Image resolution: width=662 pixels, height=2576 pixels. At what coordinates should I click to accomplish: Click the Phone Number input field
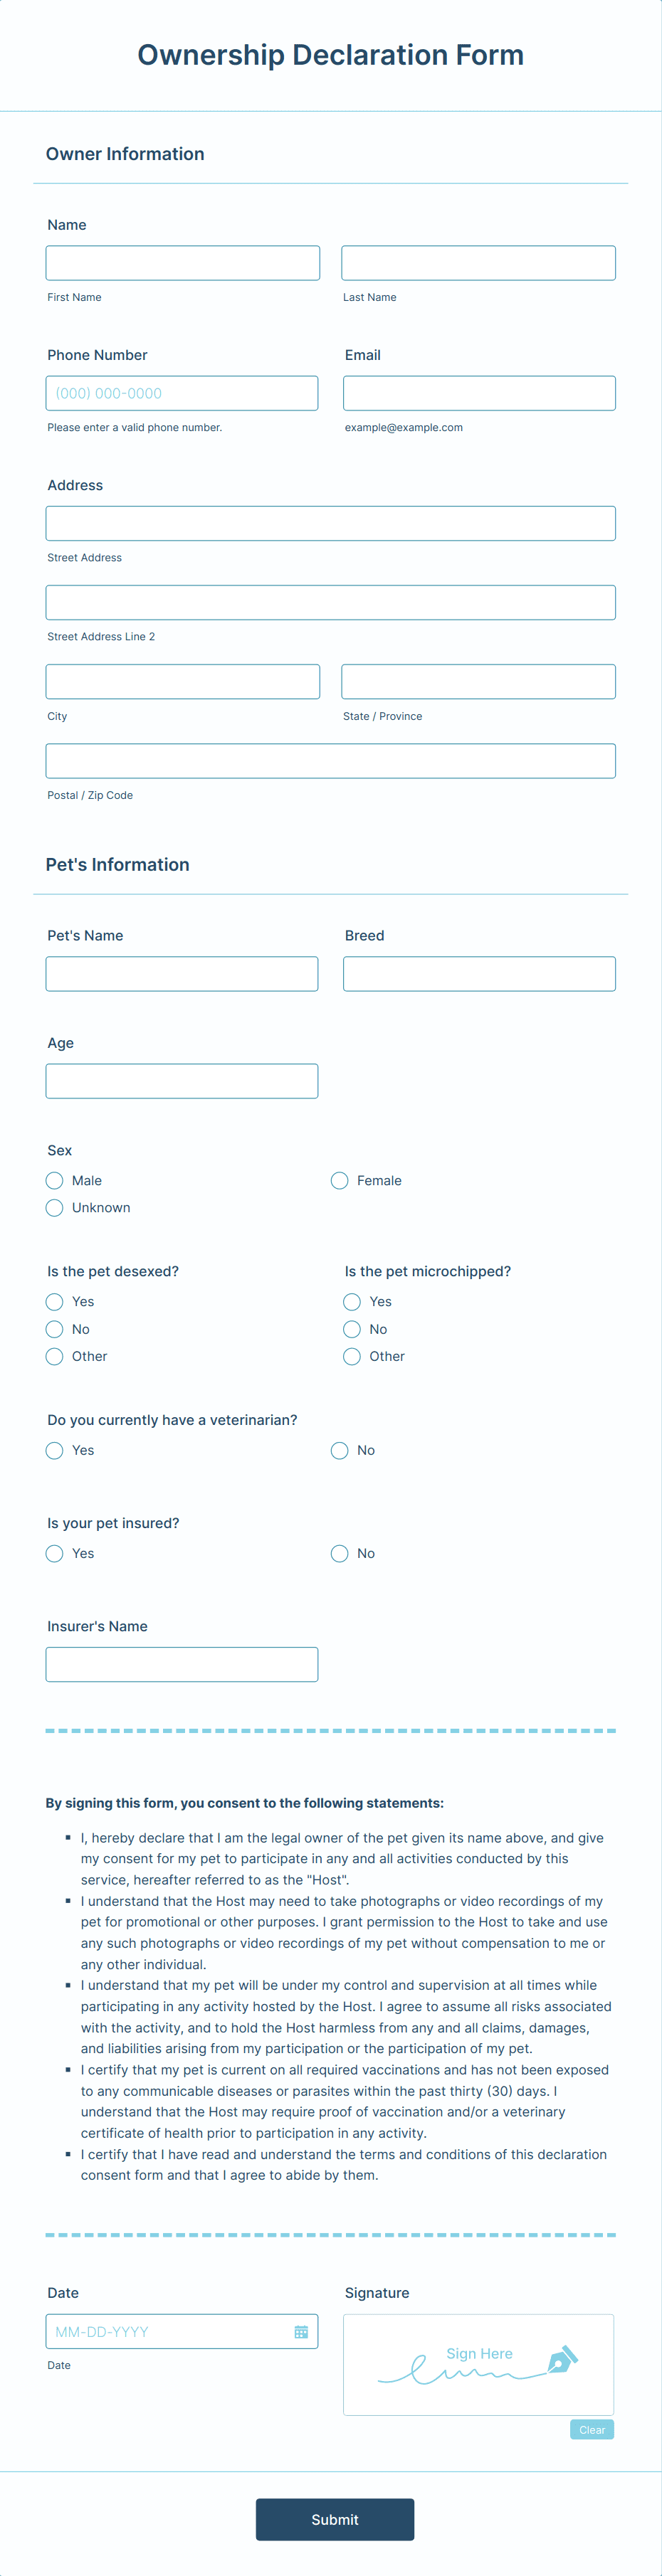pyautogui.click(x=182, y=393)
